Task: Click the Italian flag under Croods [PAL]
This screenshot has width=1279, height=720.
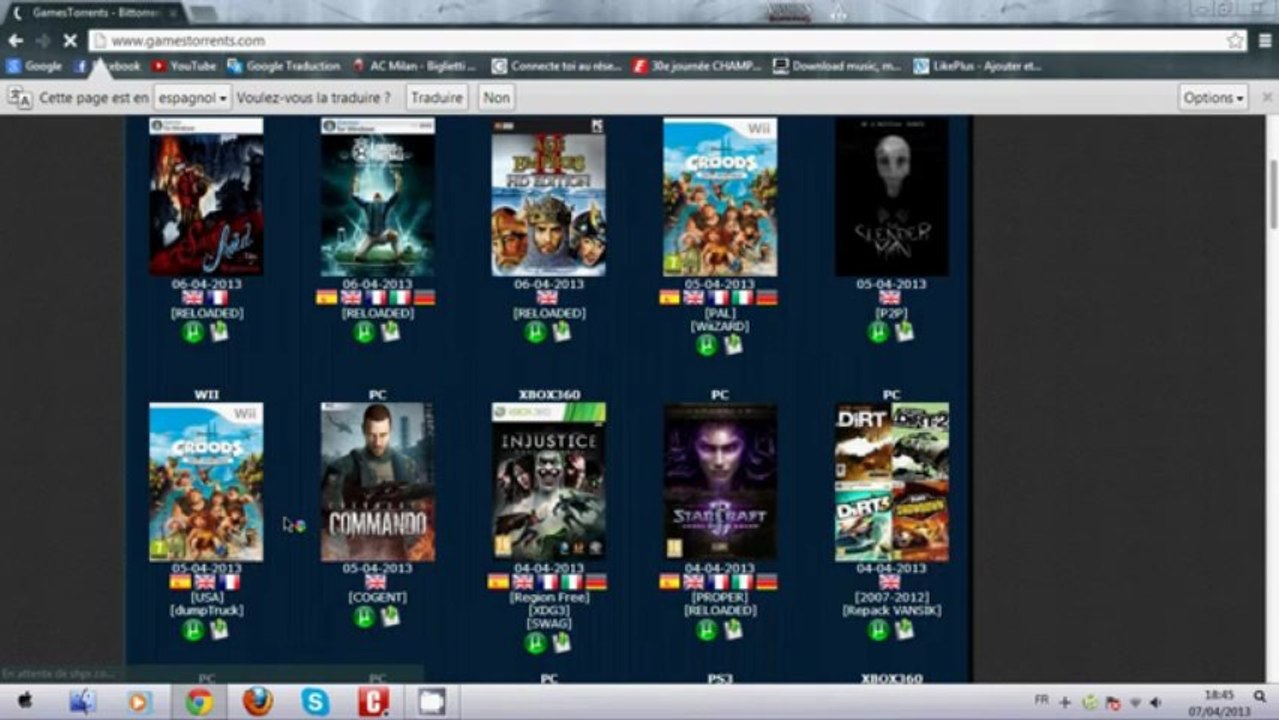Action: pos(743,297)
